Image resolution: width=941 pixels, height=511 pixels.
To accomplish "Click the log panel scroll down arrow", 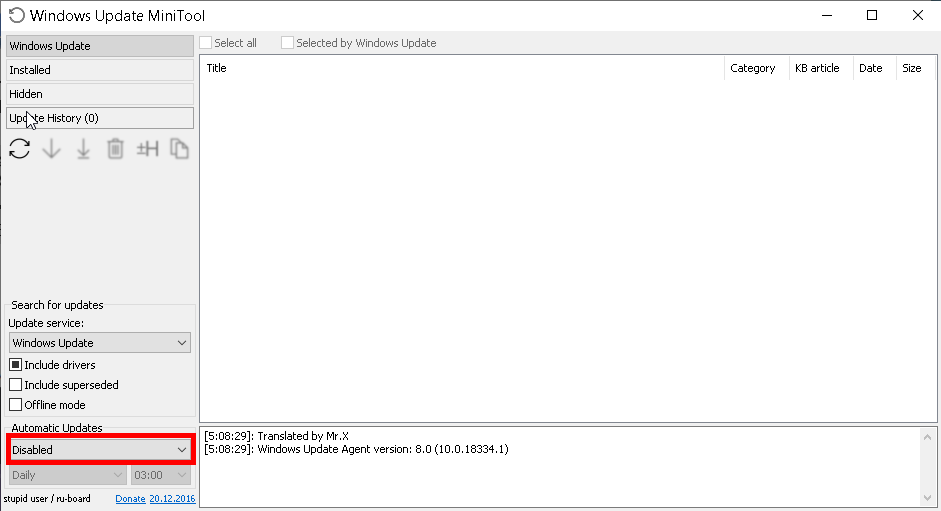I will [928, 498].
